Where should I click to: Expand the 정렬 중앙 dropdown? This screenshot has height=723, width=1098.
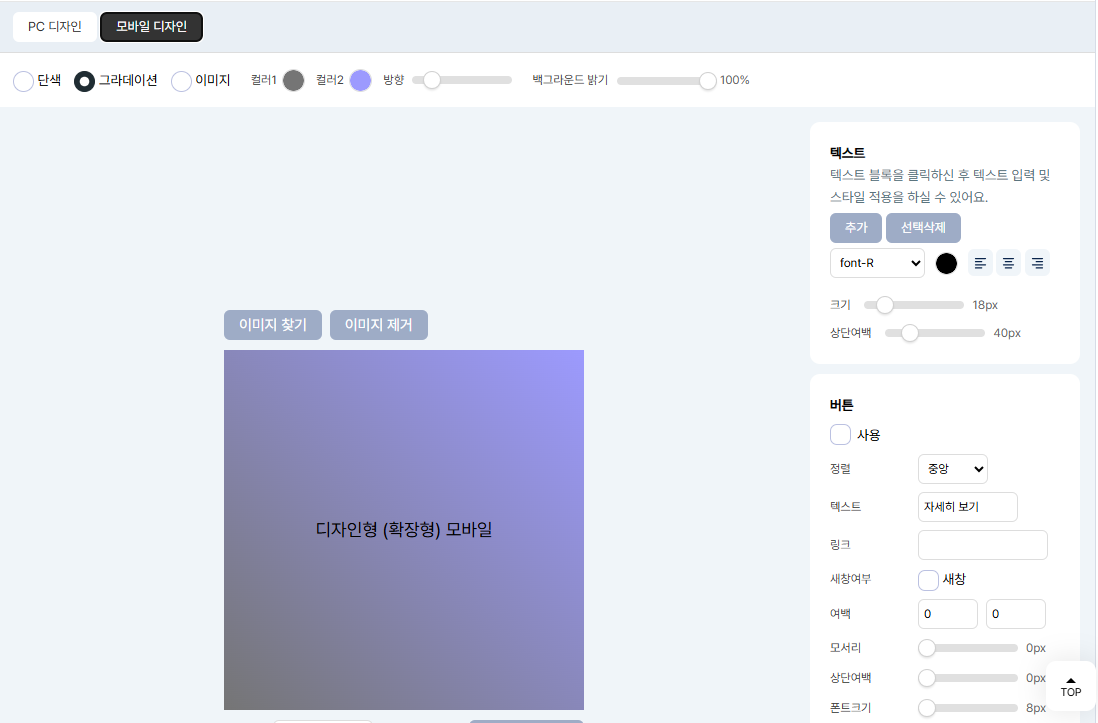click(x=952, y=468)
